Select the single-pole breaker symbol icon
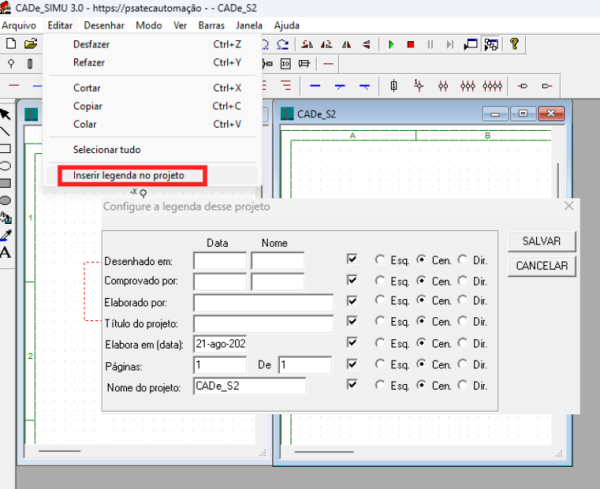The image size is (600, 489). tap(419, 86)
